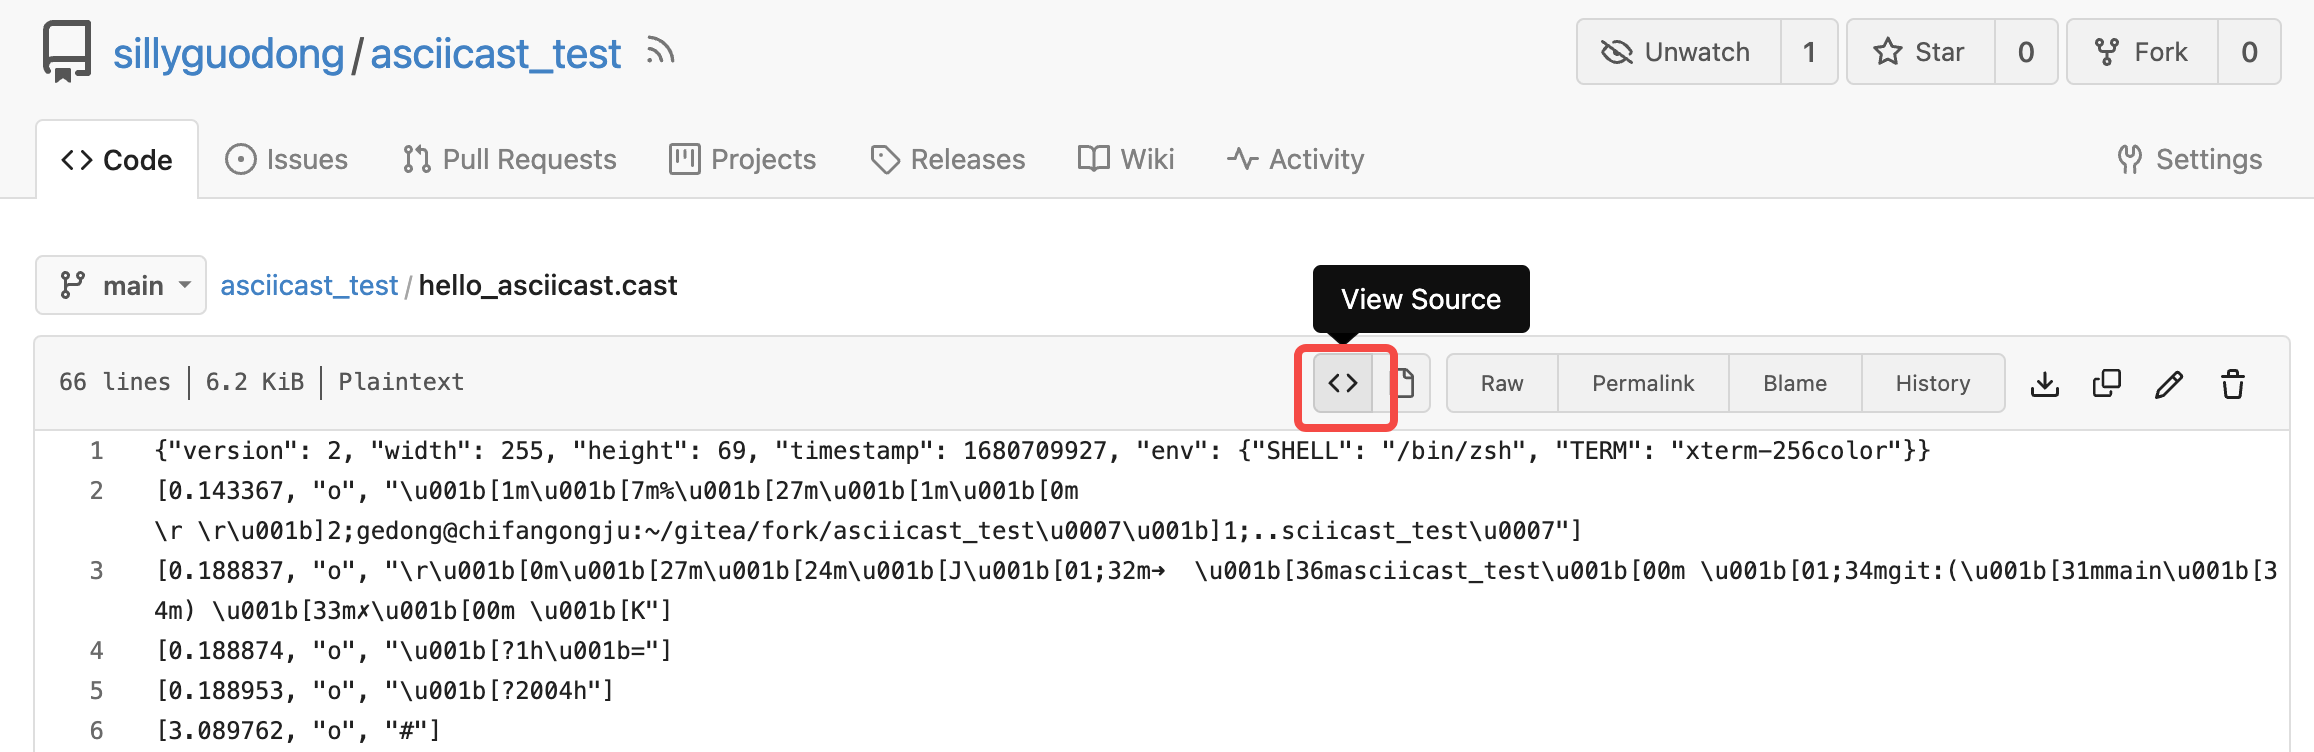Click line number 2
2314x752 pixels.
click(x=97, y=491)
